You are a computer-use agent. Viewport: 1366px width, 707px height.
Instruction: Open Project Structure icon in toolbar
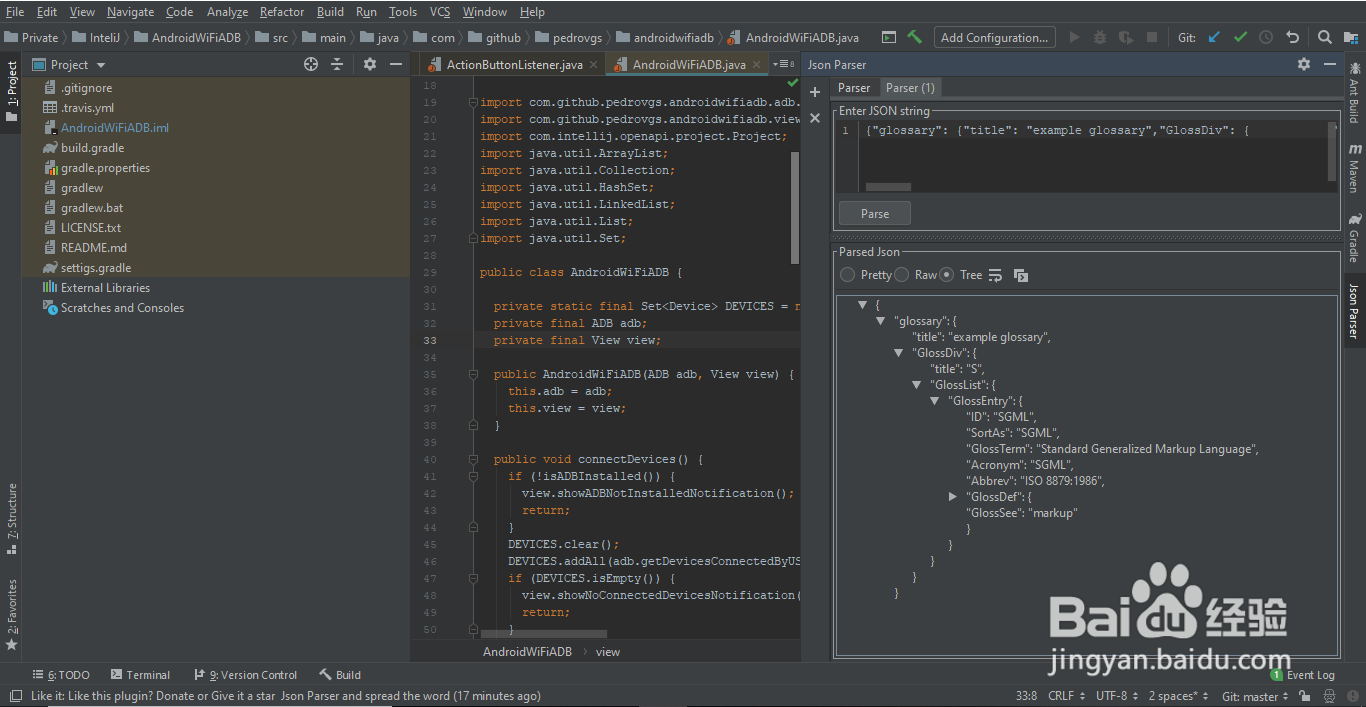(x=1350, y=37)
